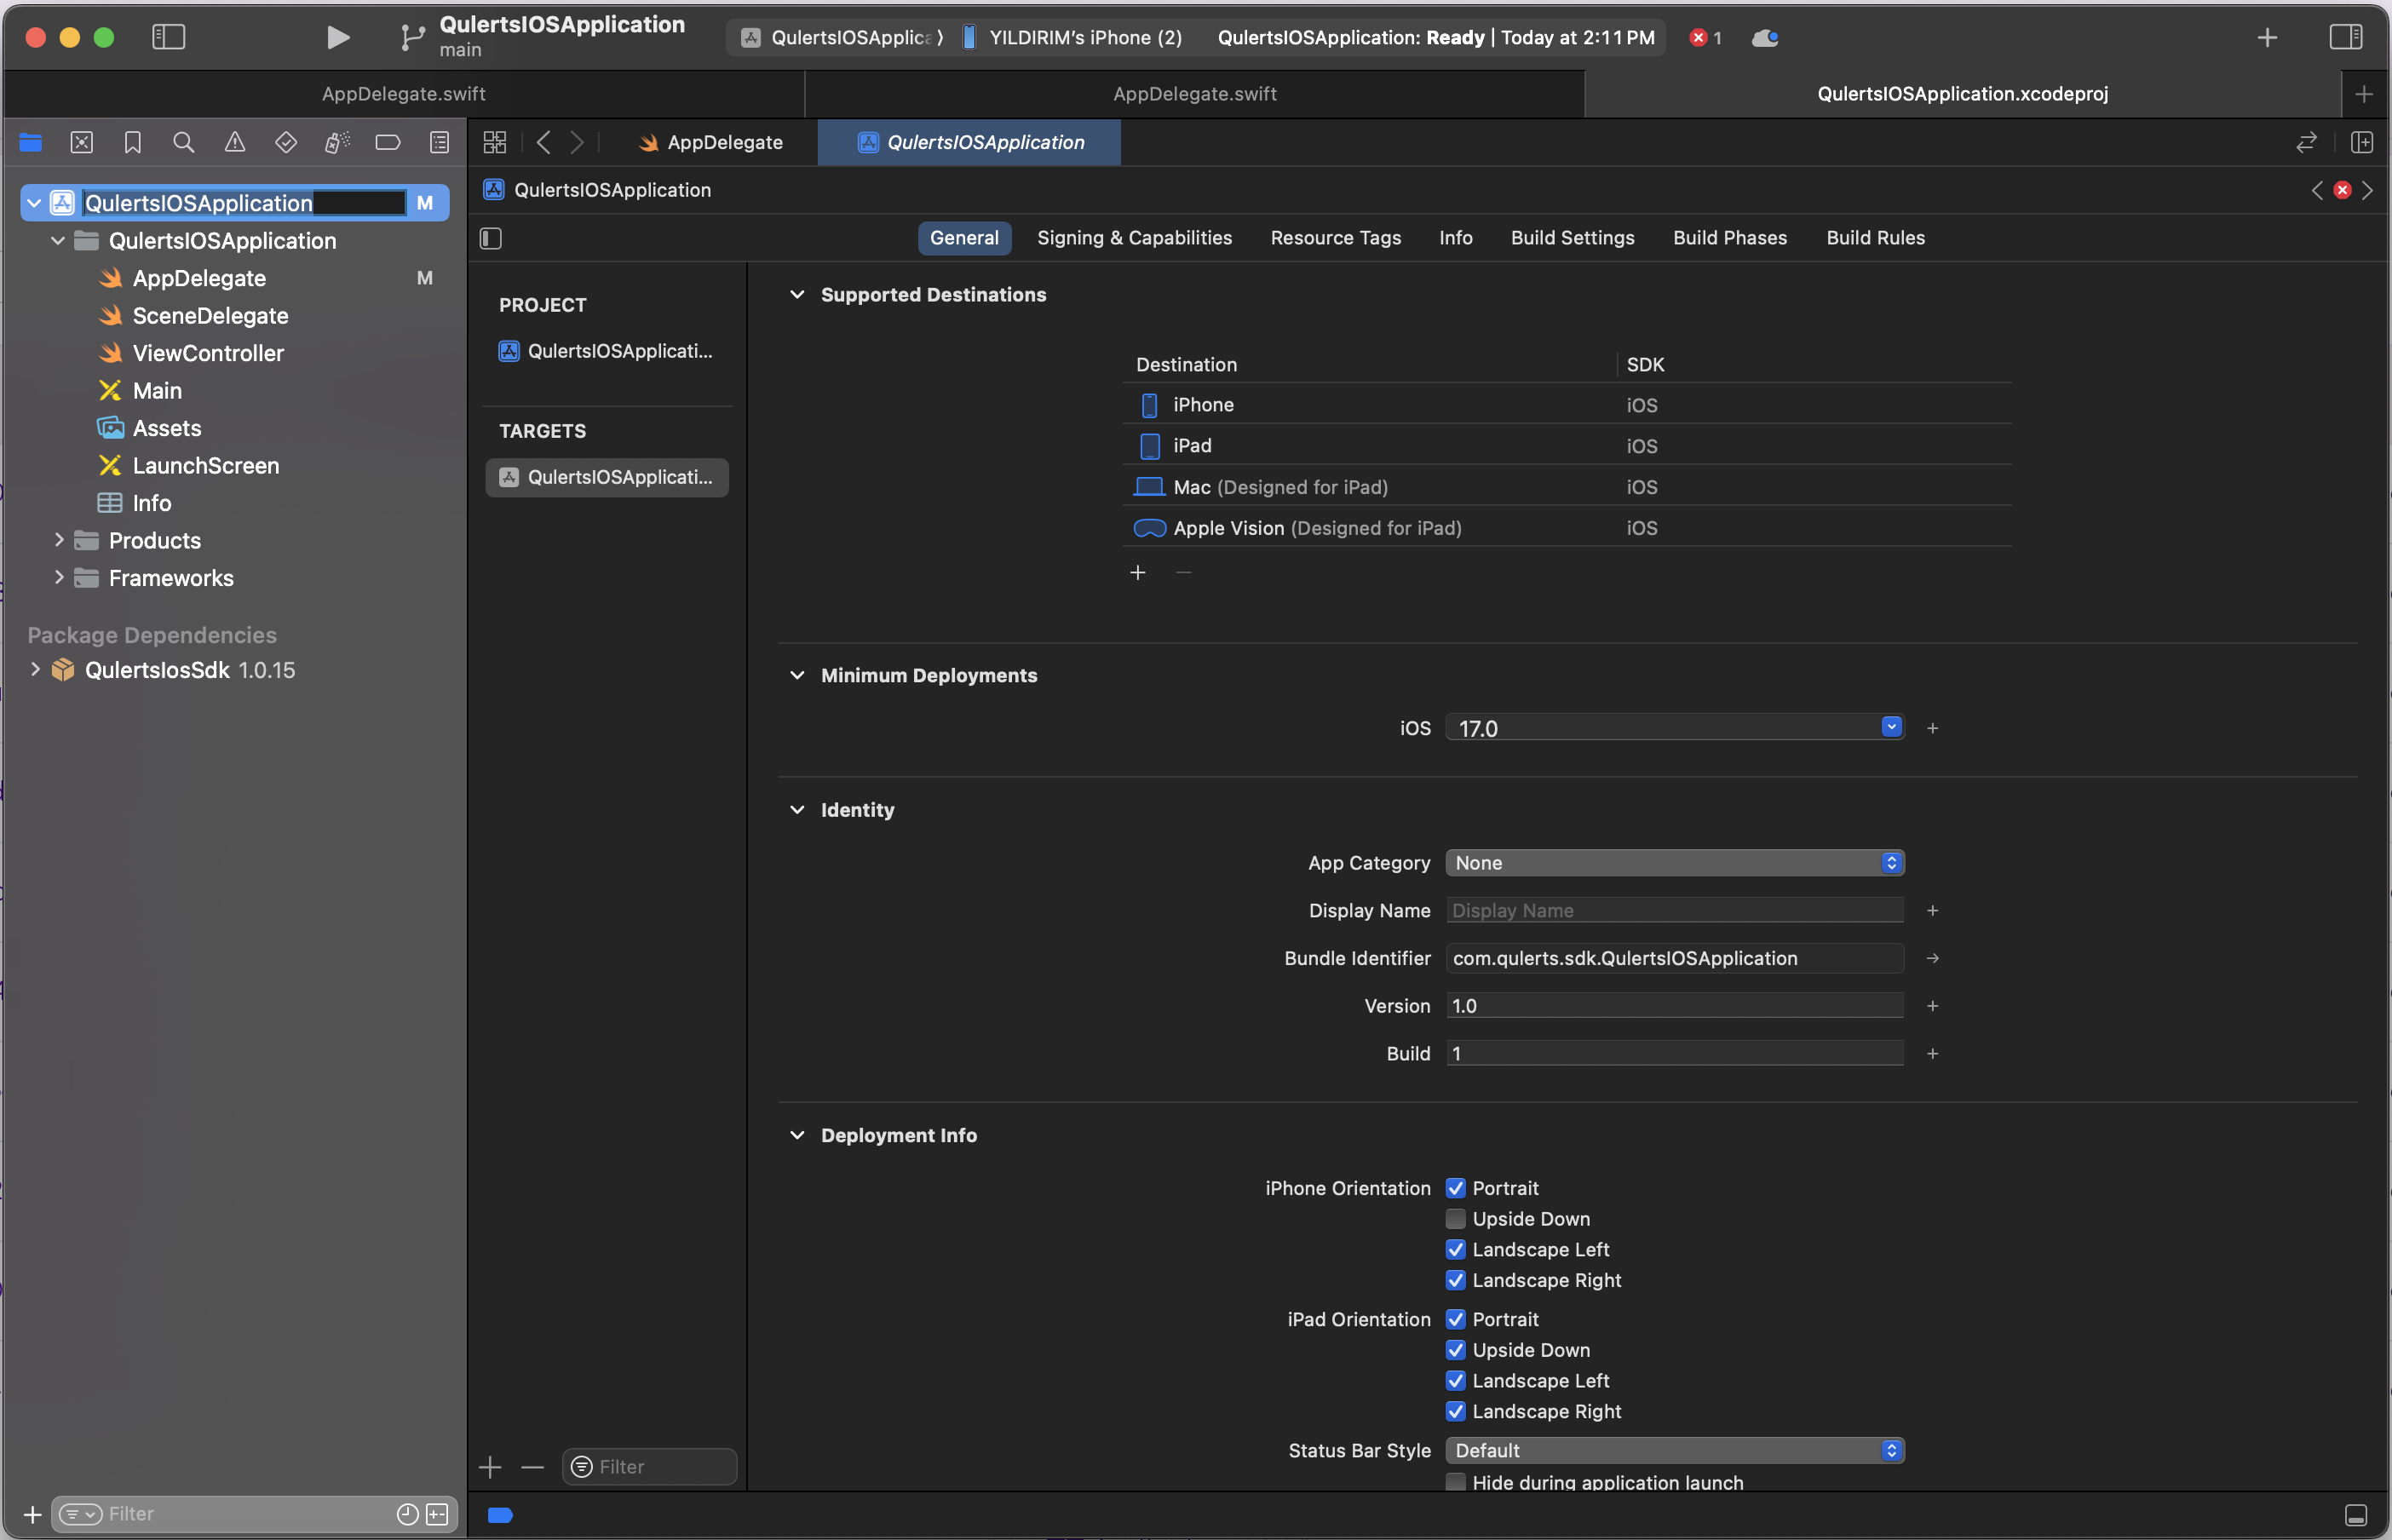The width and height of the screenshot is (2392, 1540).
Task: Collapse the Deployment Info section
Action: tap(797, 1136)
